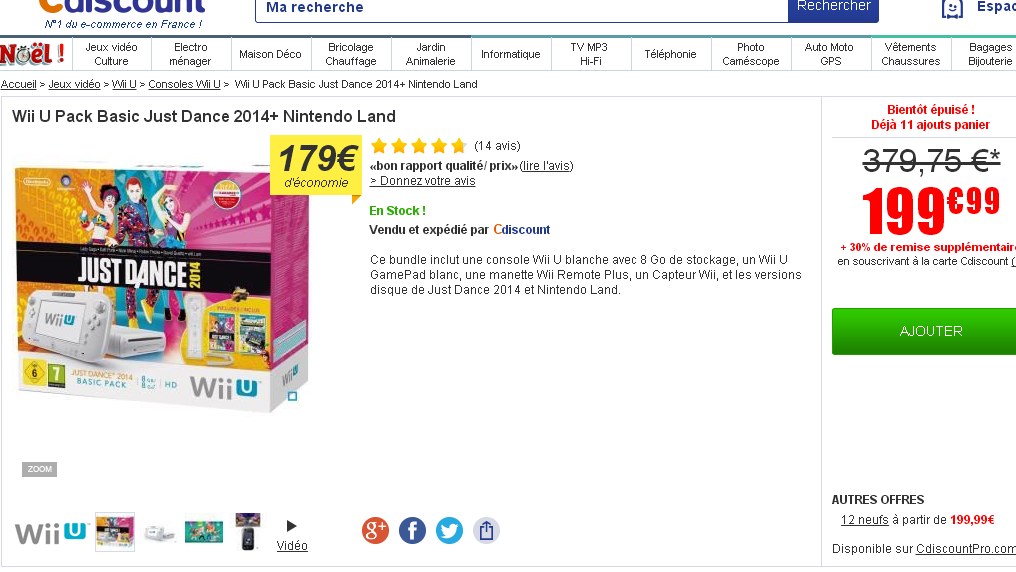
Task: Open the Informatique menu
Action: click(510, 54)
